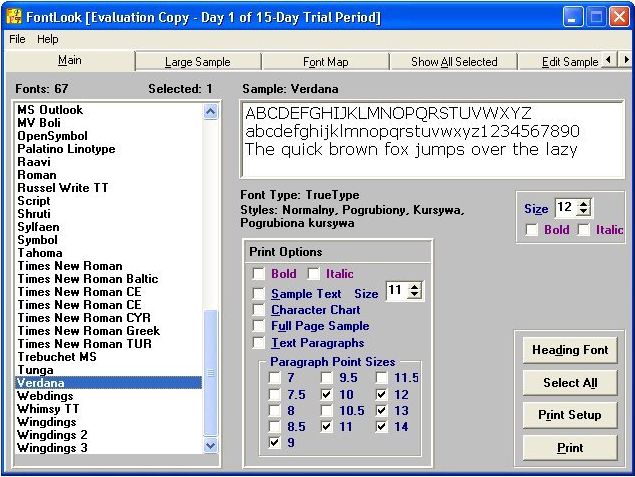Screen dimensions: 635x477
Task: Uncheck paragraph point size 12
Action: pyautogui.click(x=381, y=394)
